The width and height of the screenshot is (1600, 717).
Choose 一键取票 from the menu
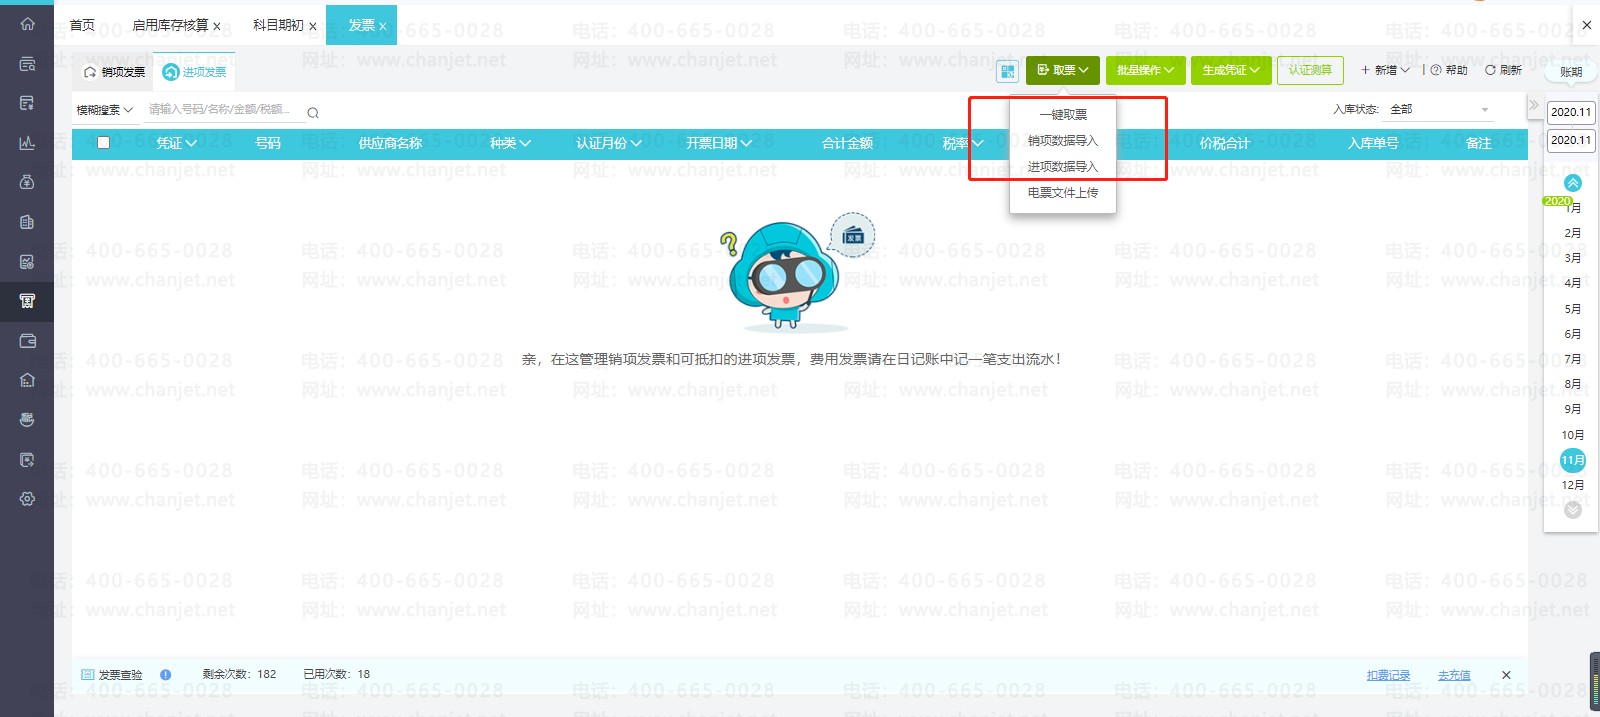coord(1063,115)
